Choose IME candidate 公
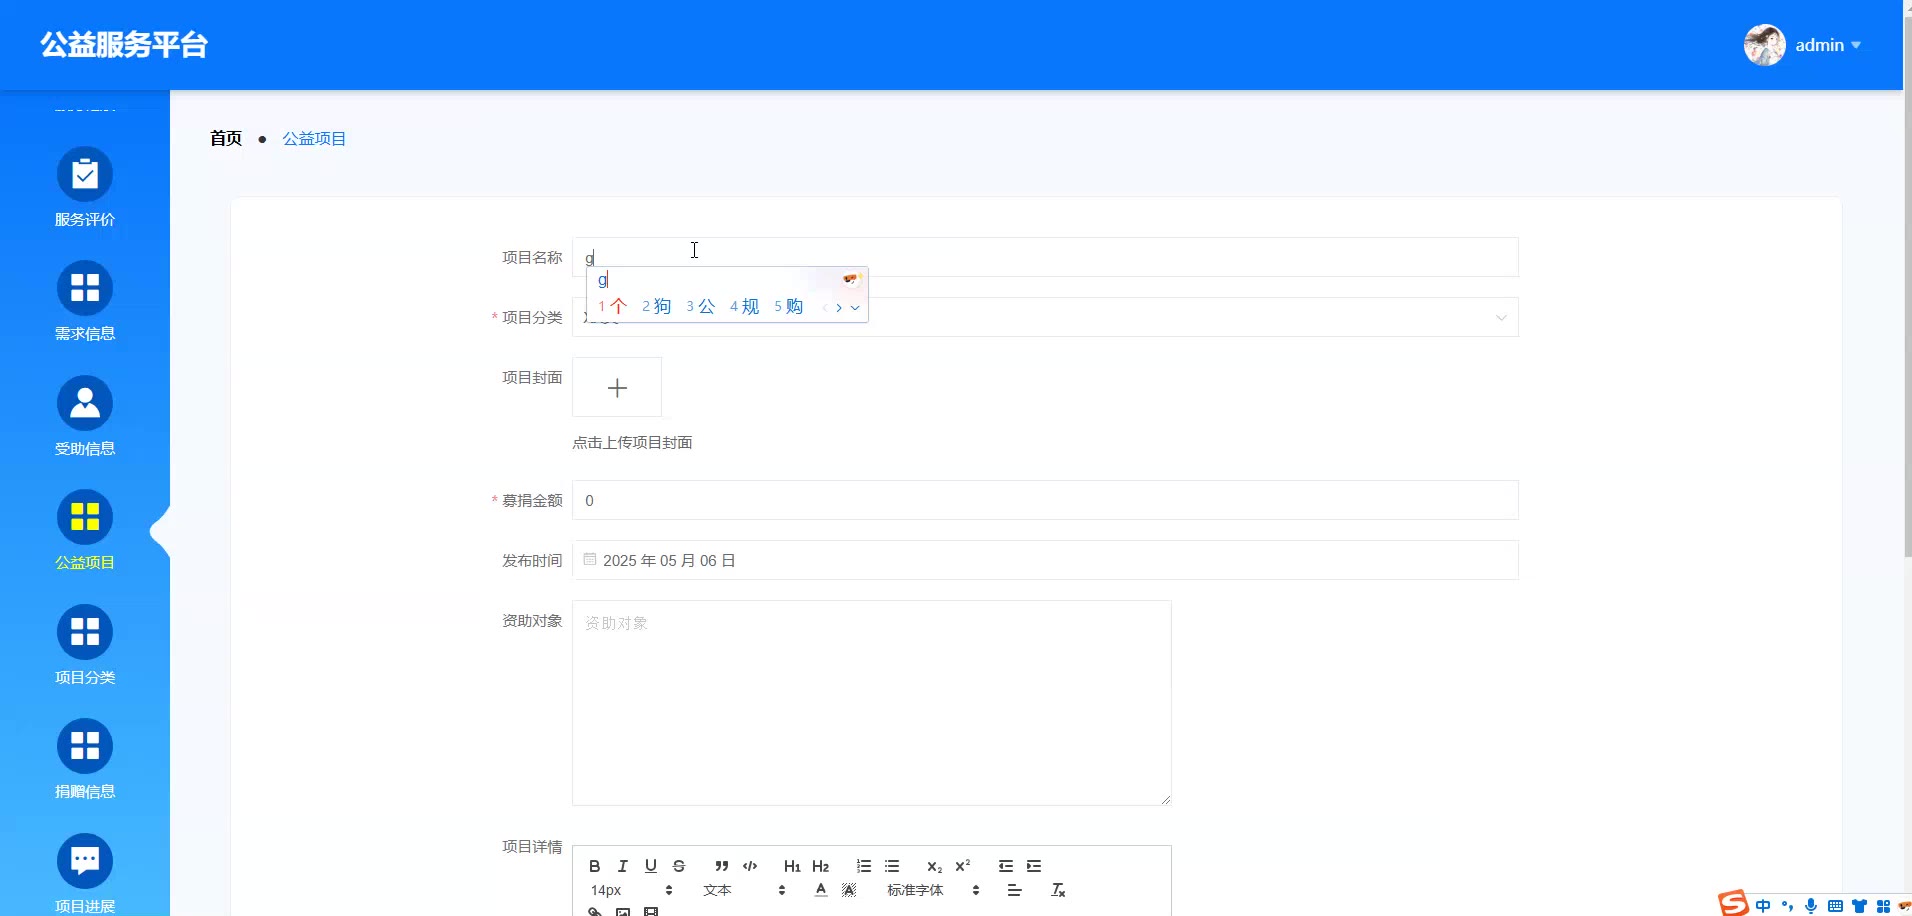The width and height of the screenshot is (1912, 916). [x=701, y=307]
